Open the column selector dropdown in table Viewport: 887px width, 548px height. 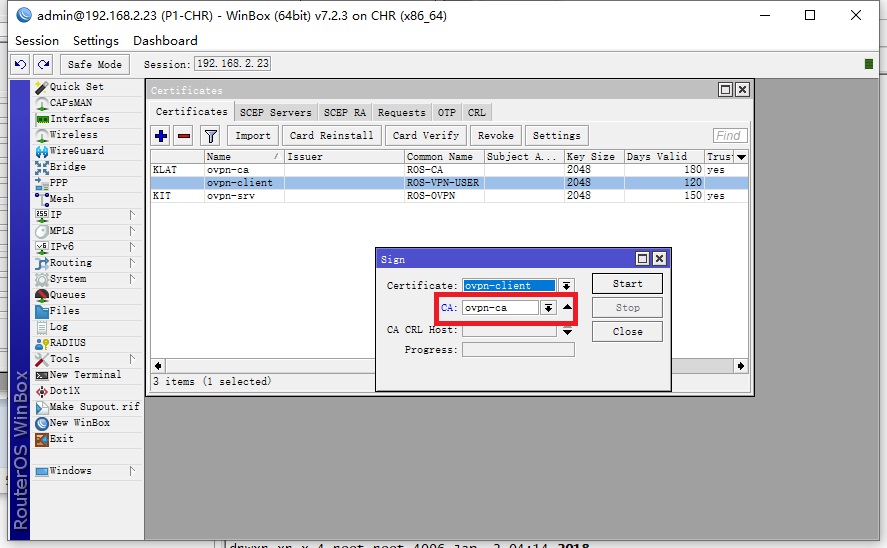[x=741, y=157]
